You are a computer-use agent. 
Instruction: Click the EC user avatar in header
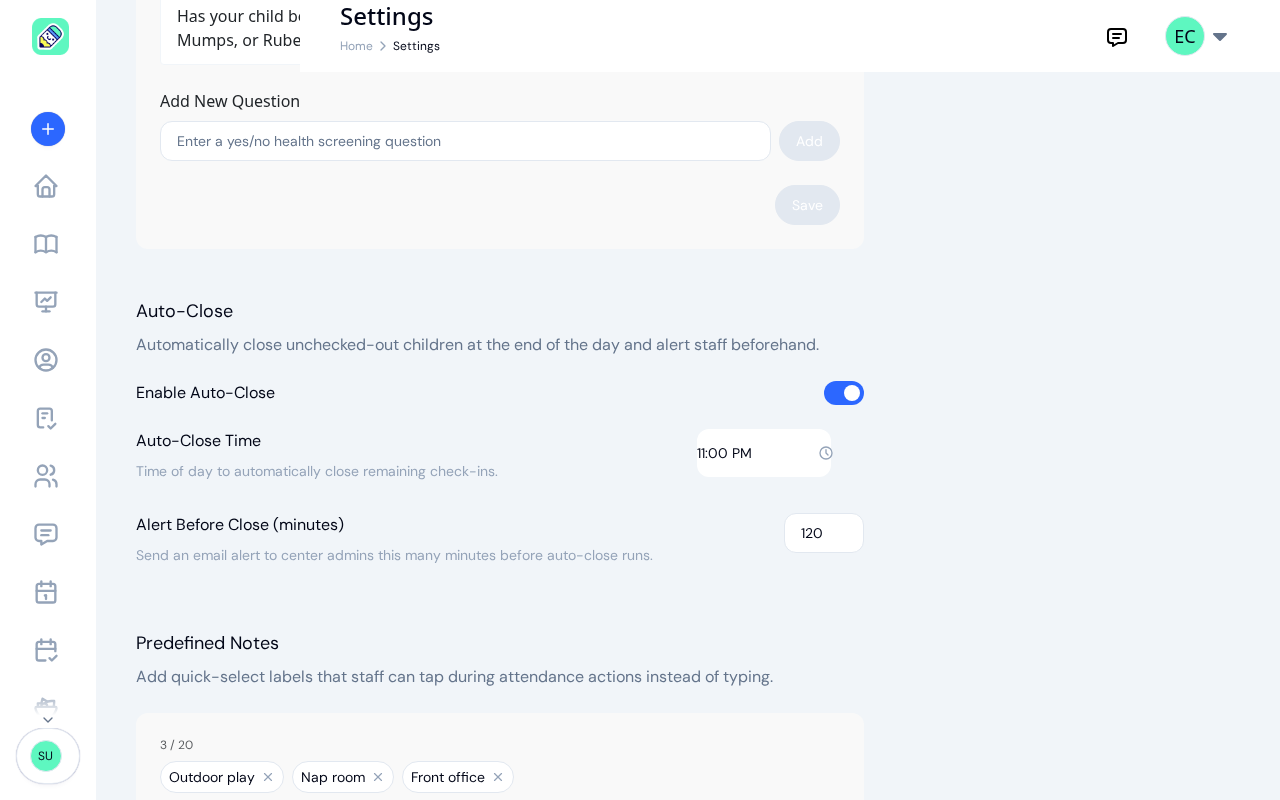point(1185,36)
